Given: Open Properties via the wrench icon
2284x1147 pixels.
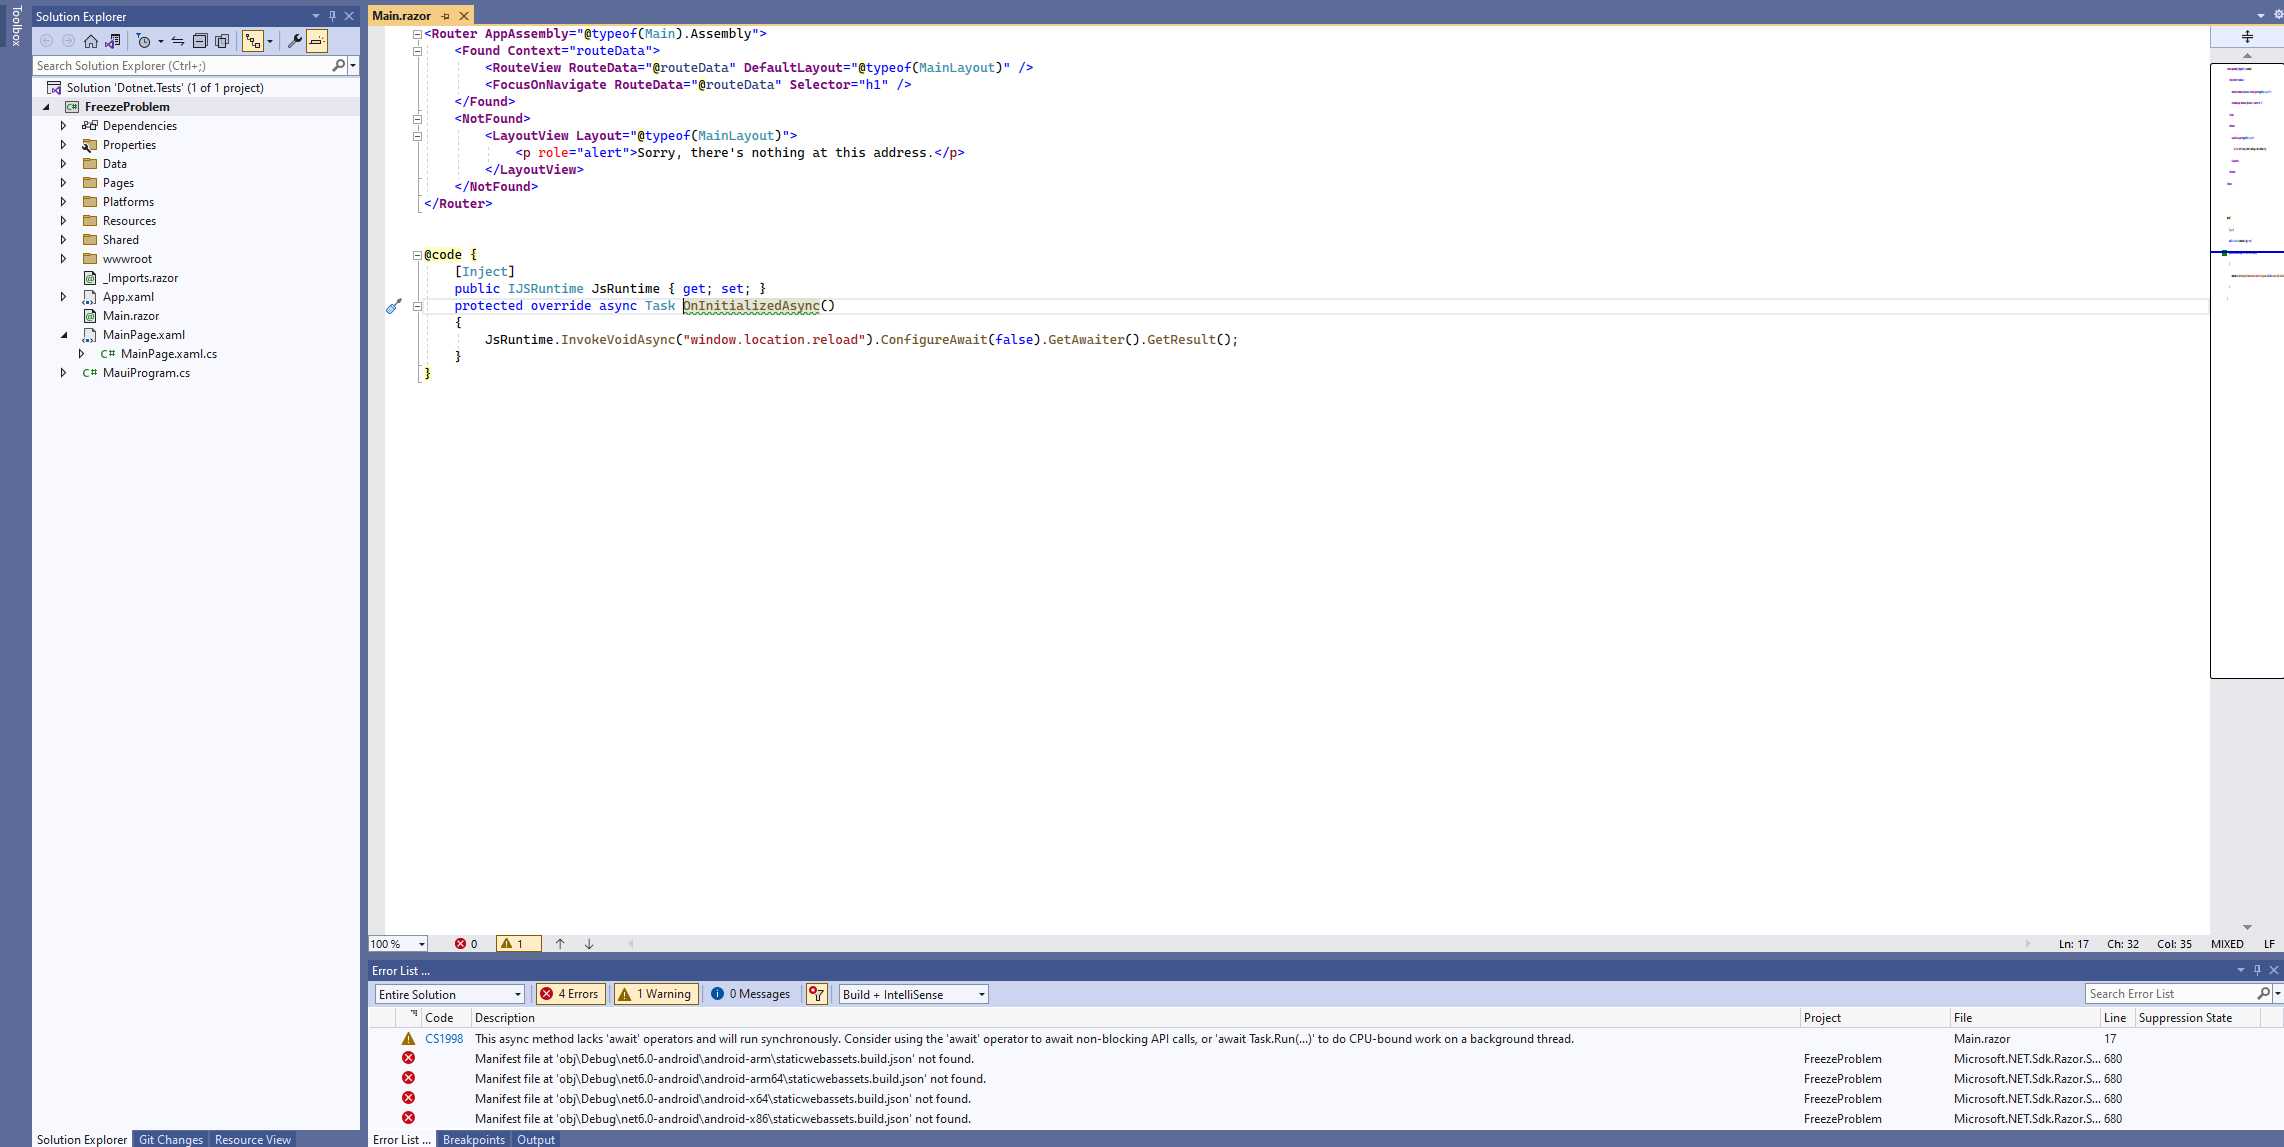Looking at the screenshot, I should click(295, 42).
